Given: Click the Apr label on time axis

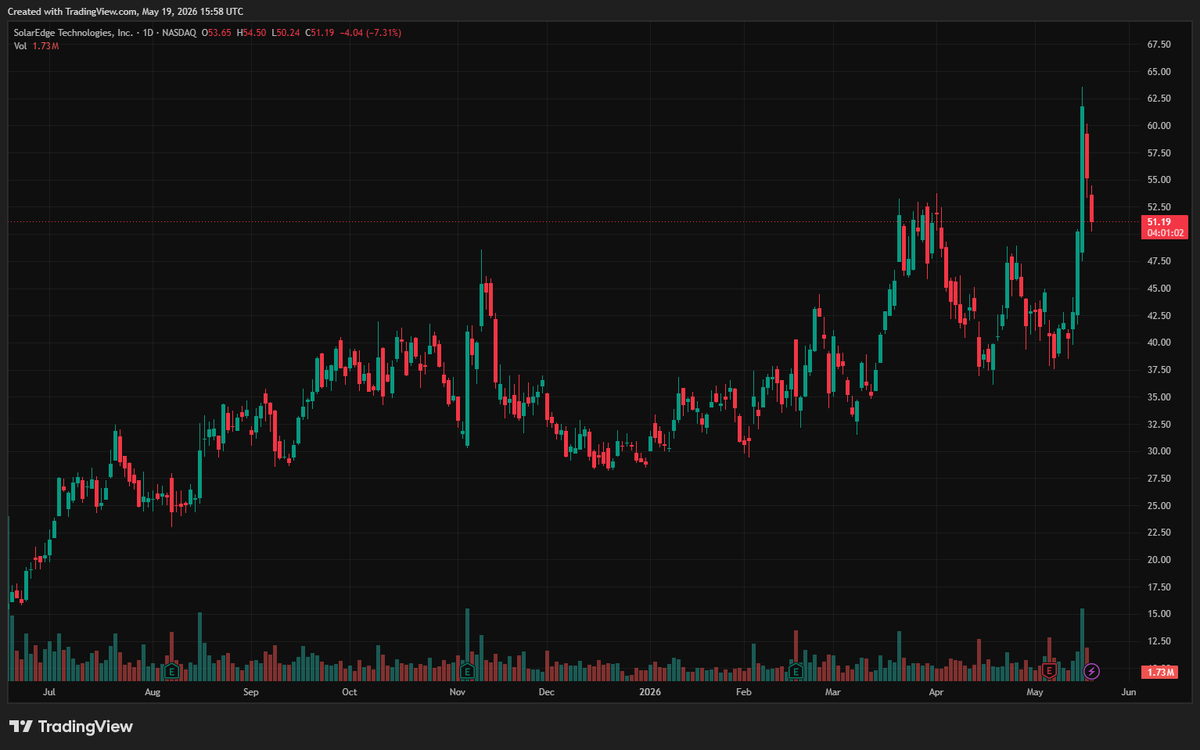Looking at the screenshot, I should (x=936, y=691).
